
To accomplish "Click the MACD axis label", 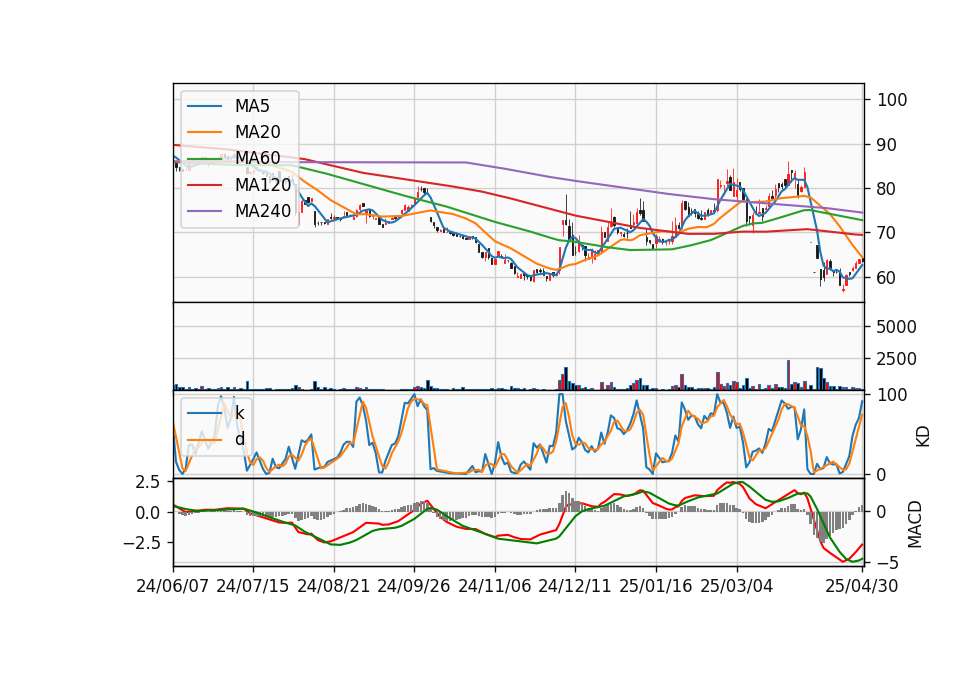I will coord(914,524).
